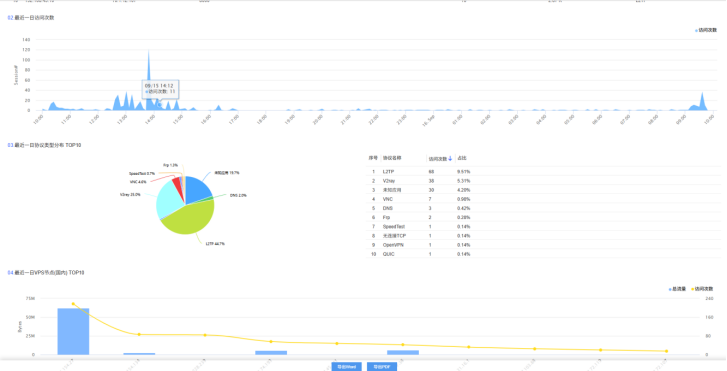
Task: Click the first yellow point on VPS line
Action: click(73, 304)
